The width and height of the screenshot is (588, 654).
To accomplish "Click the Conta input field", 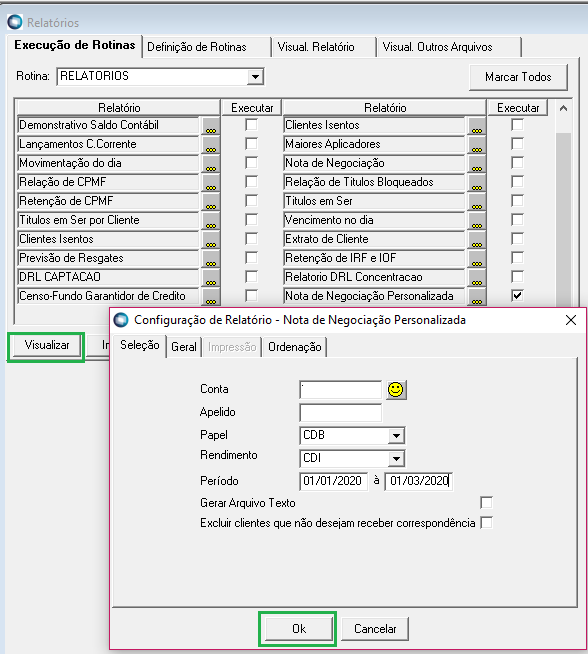I will point(340,390).
